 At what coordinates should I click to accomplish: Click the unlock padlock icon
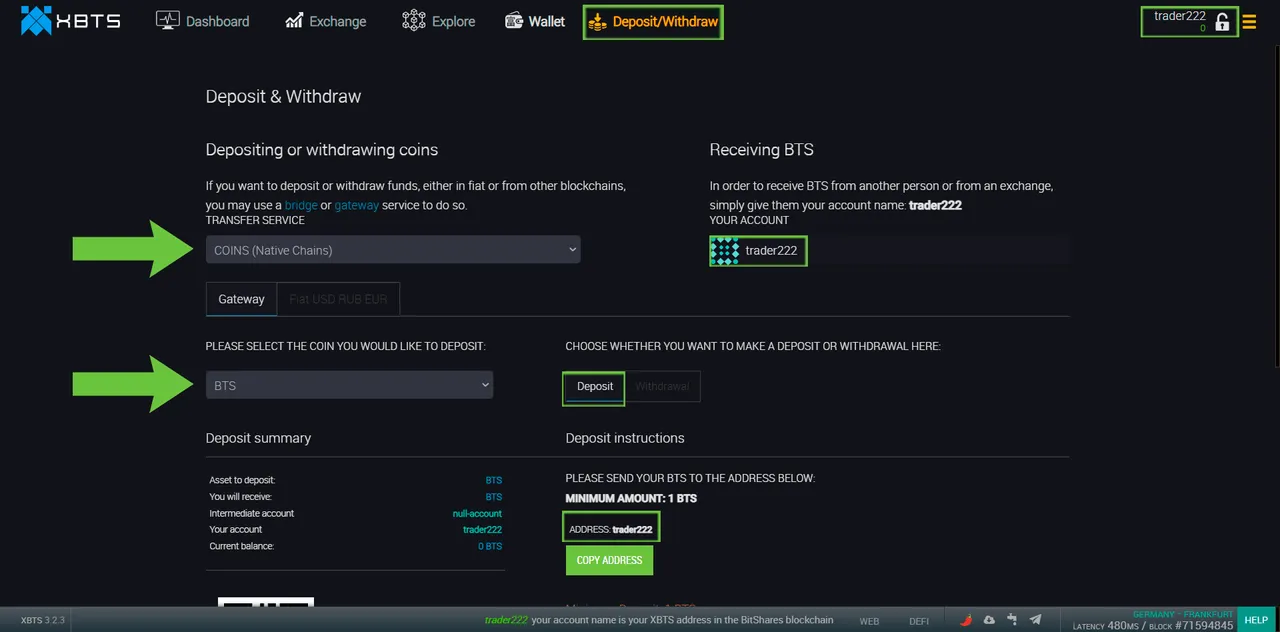[1222, 22]
